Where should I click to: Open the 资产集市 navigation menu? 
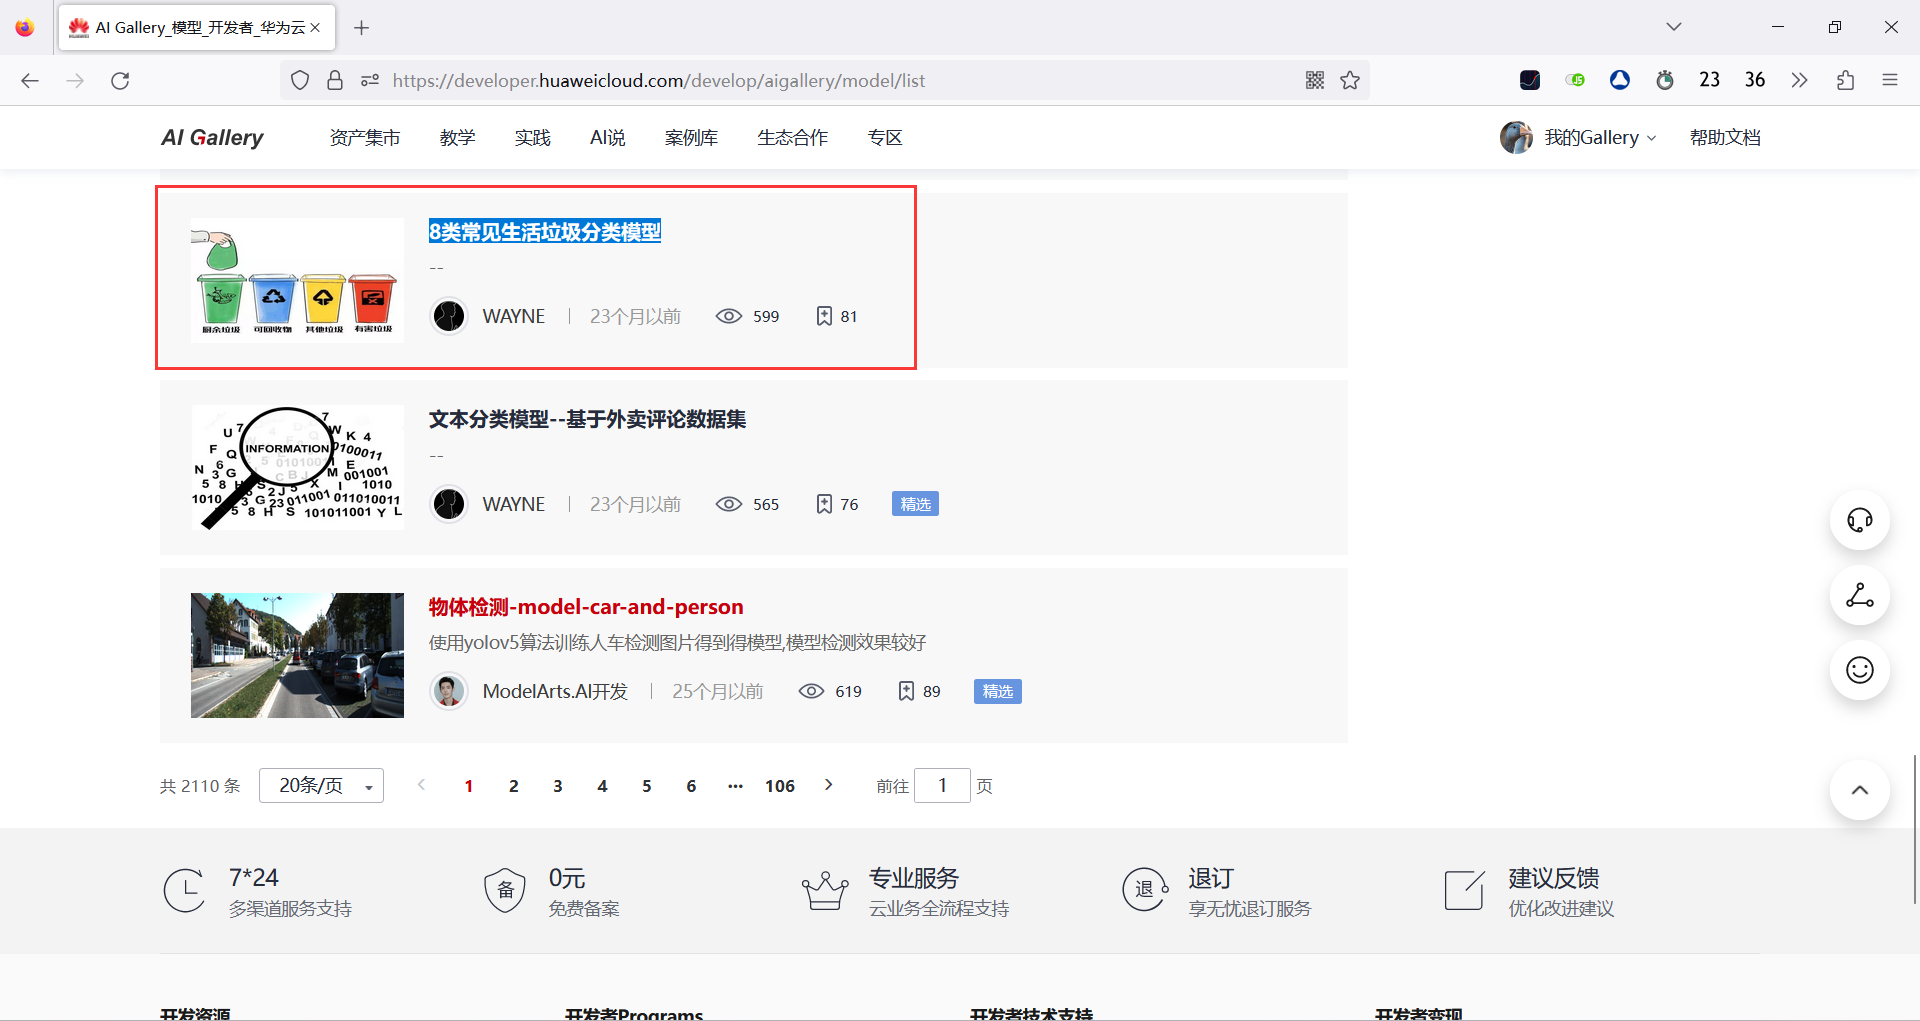(x=364, y=137)
